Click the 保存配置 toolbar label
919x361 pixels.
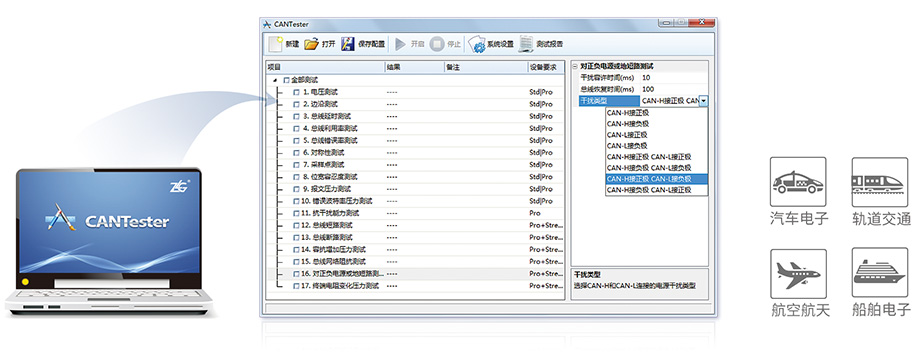[372, 44]
